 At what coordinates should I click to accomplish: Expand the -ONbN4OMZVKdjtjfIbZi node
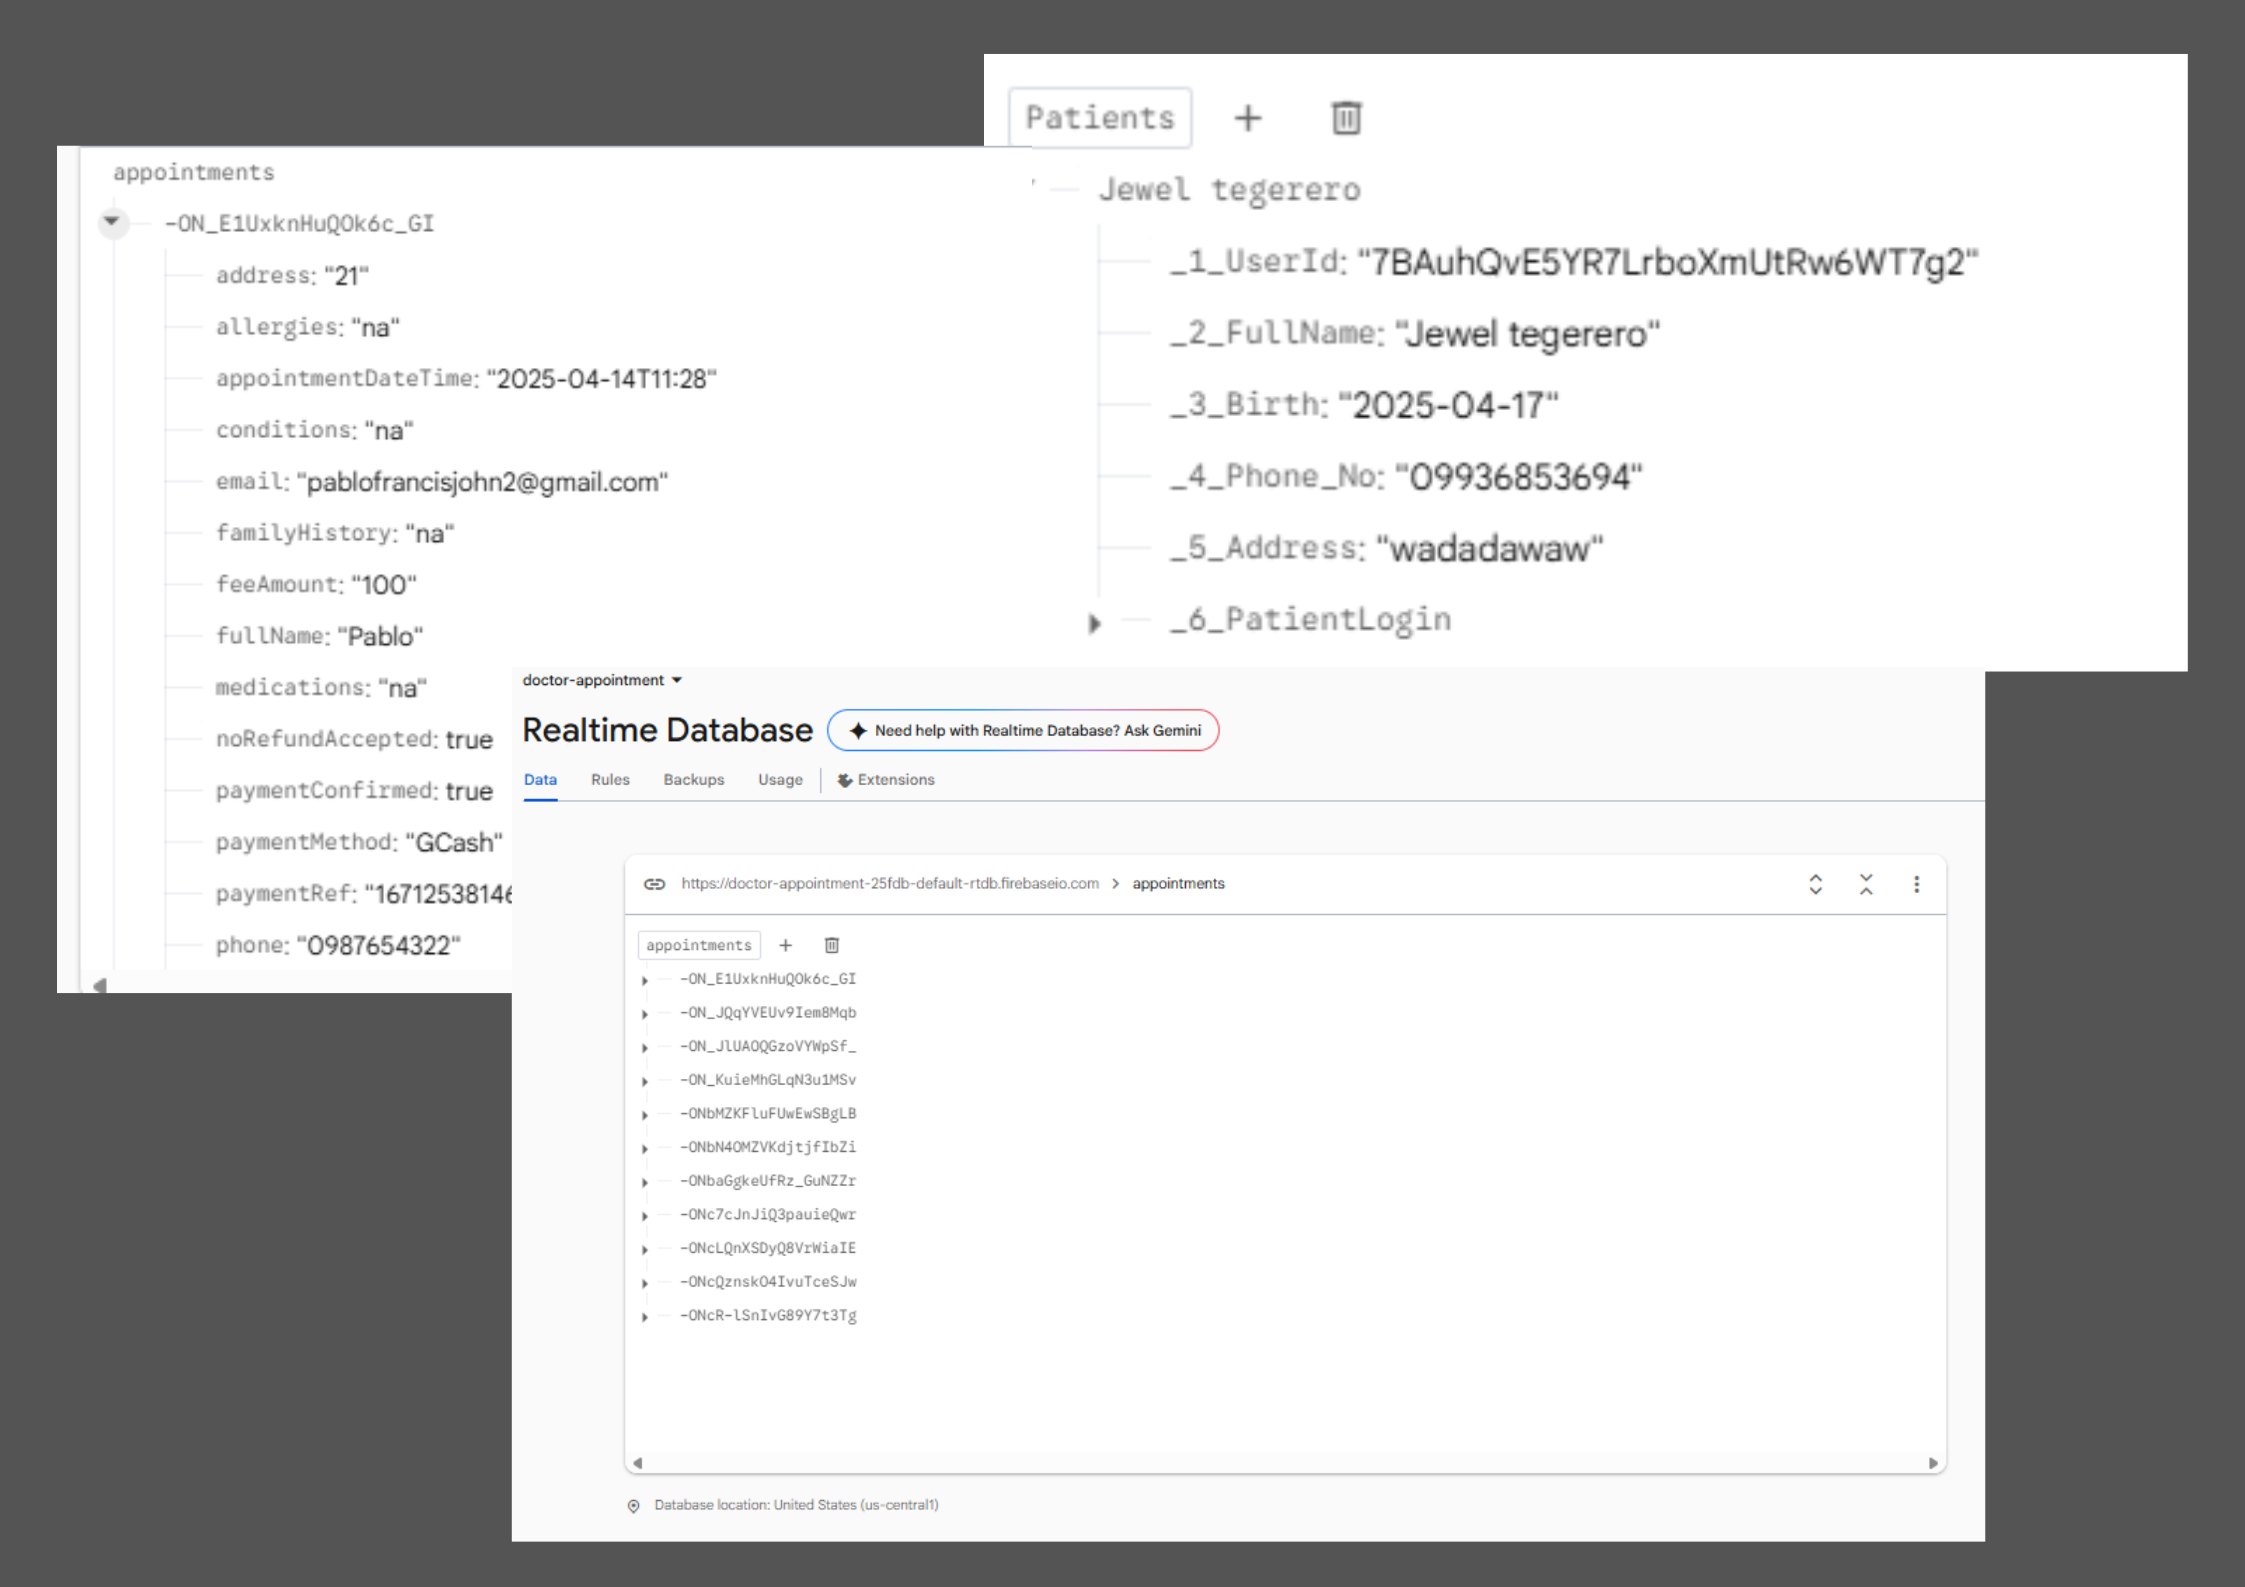point(645,1149)
